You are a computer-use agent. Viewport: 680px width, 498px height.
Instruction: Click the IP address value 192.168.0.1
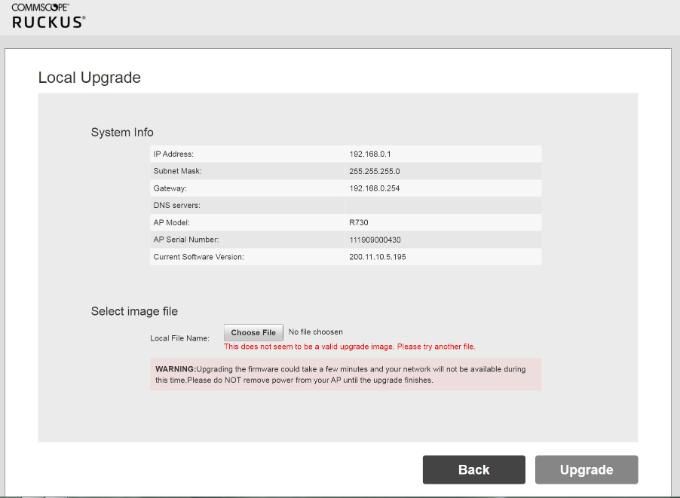click(370, 154)
